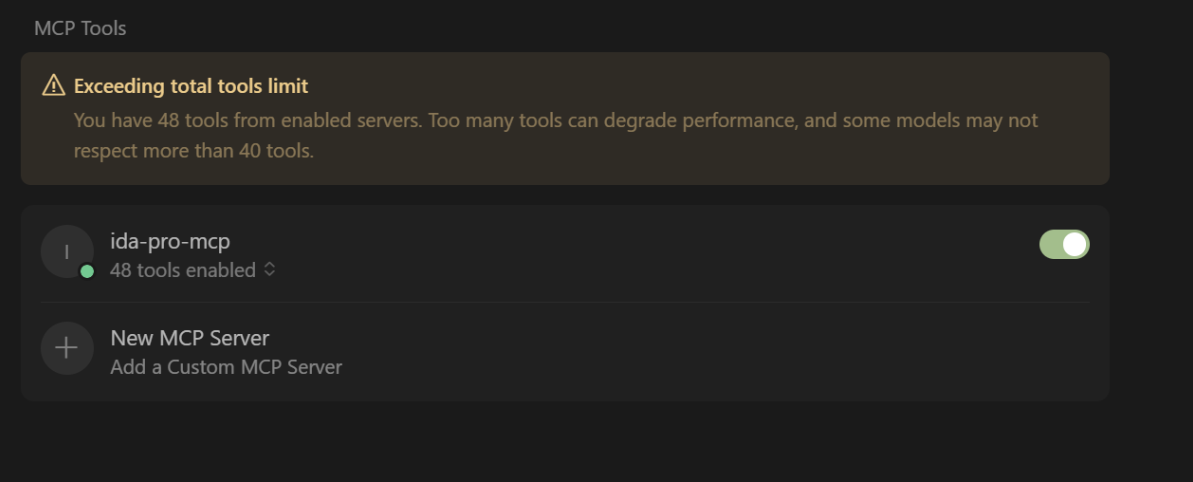Click the ida-pro-mcp server name
Viewport: 1193px width, 482px height.
(170, 241)
